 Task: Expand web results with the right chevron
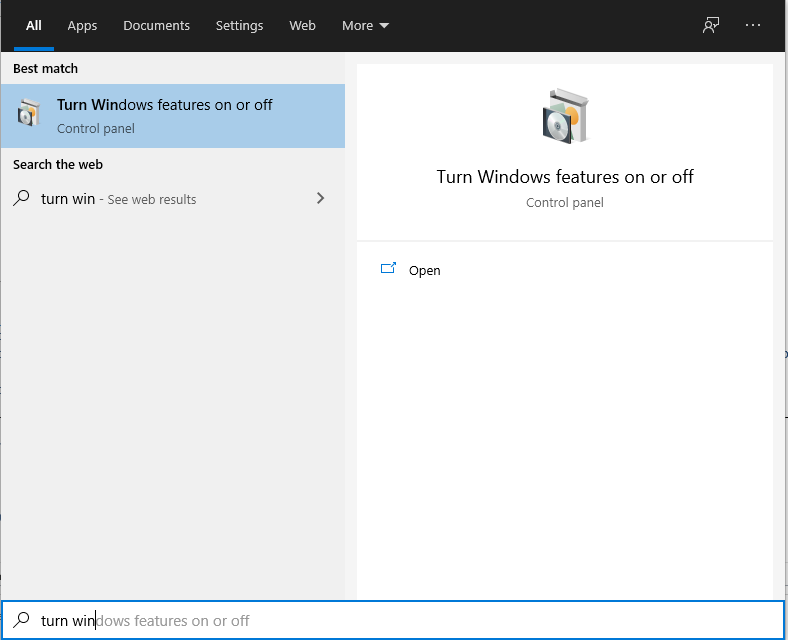(320, 198)
